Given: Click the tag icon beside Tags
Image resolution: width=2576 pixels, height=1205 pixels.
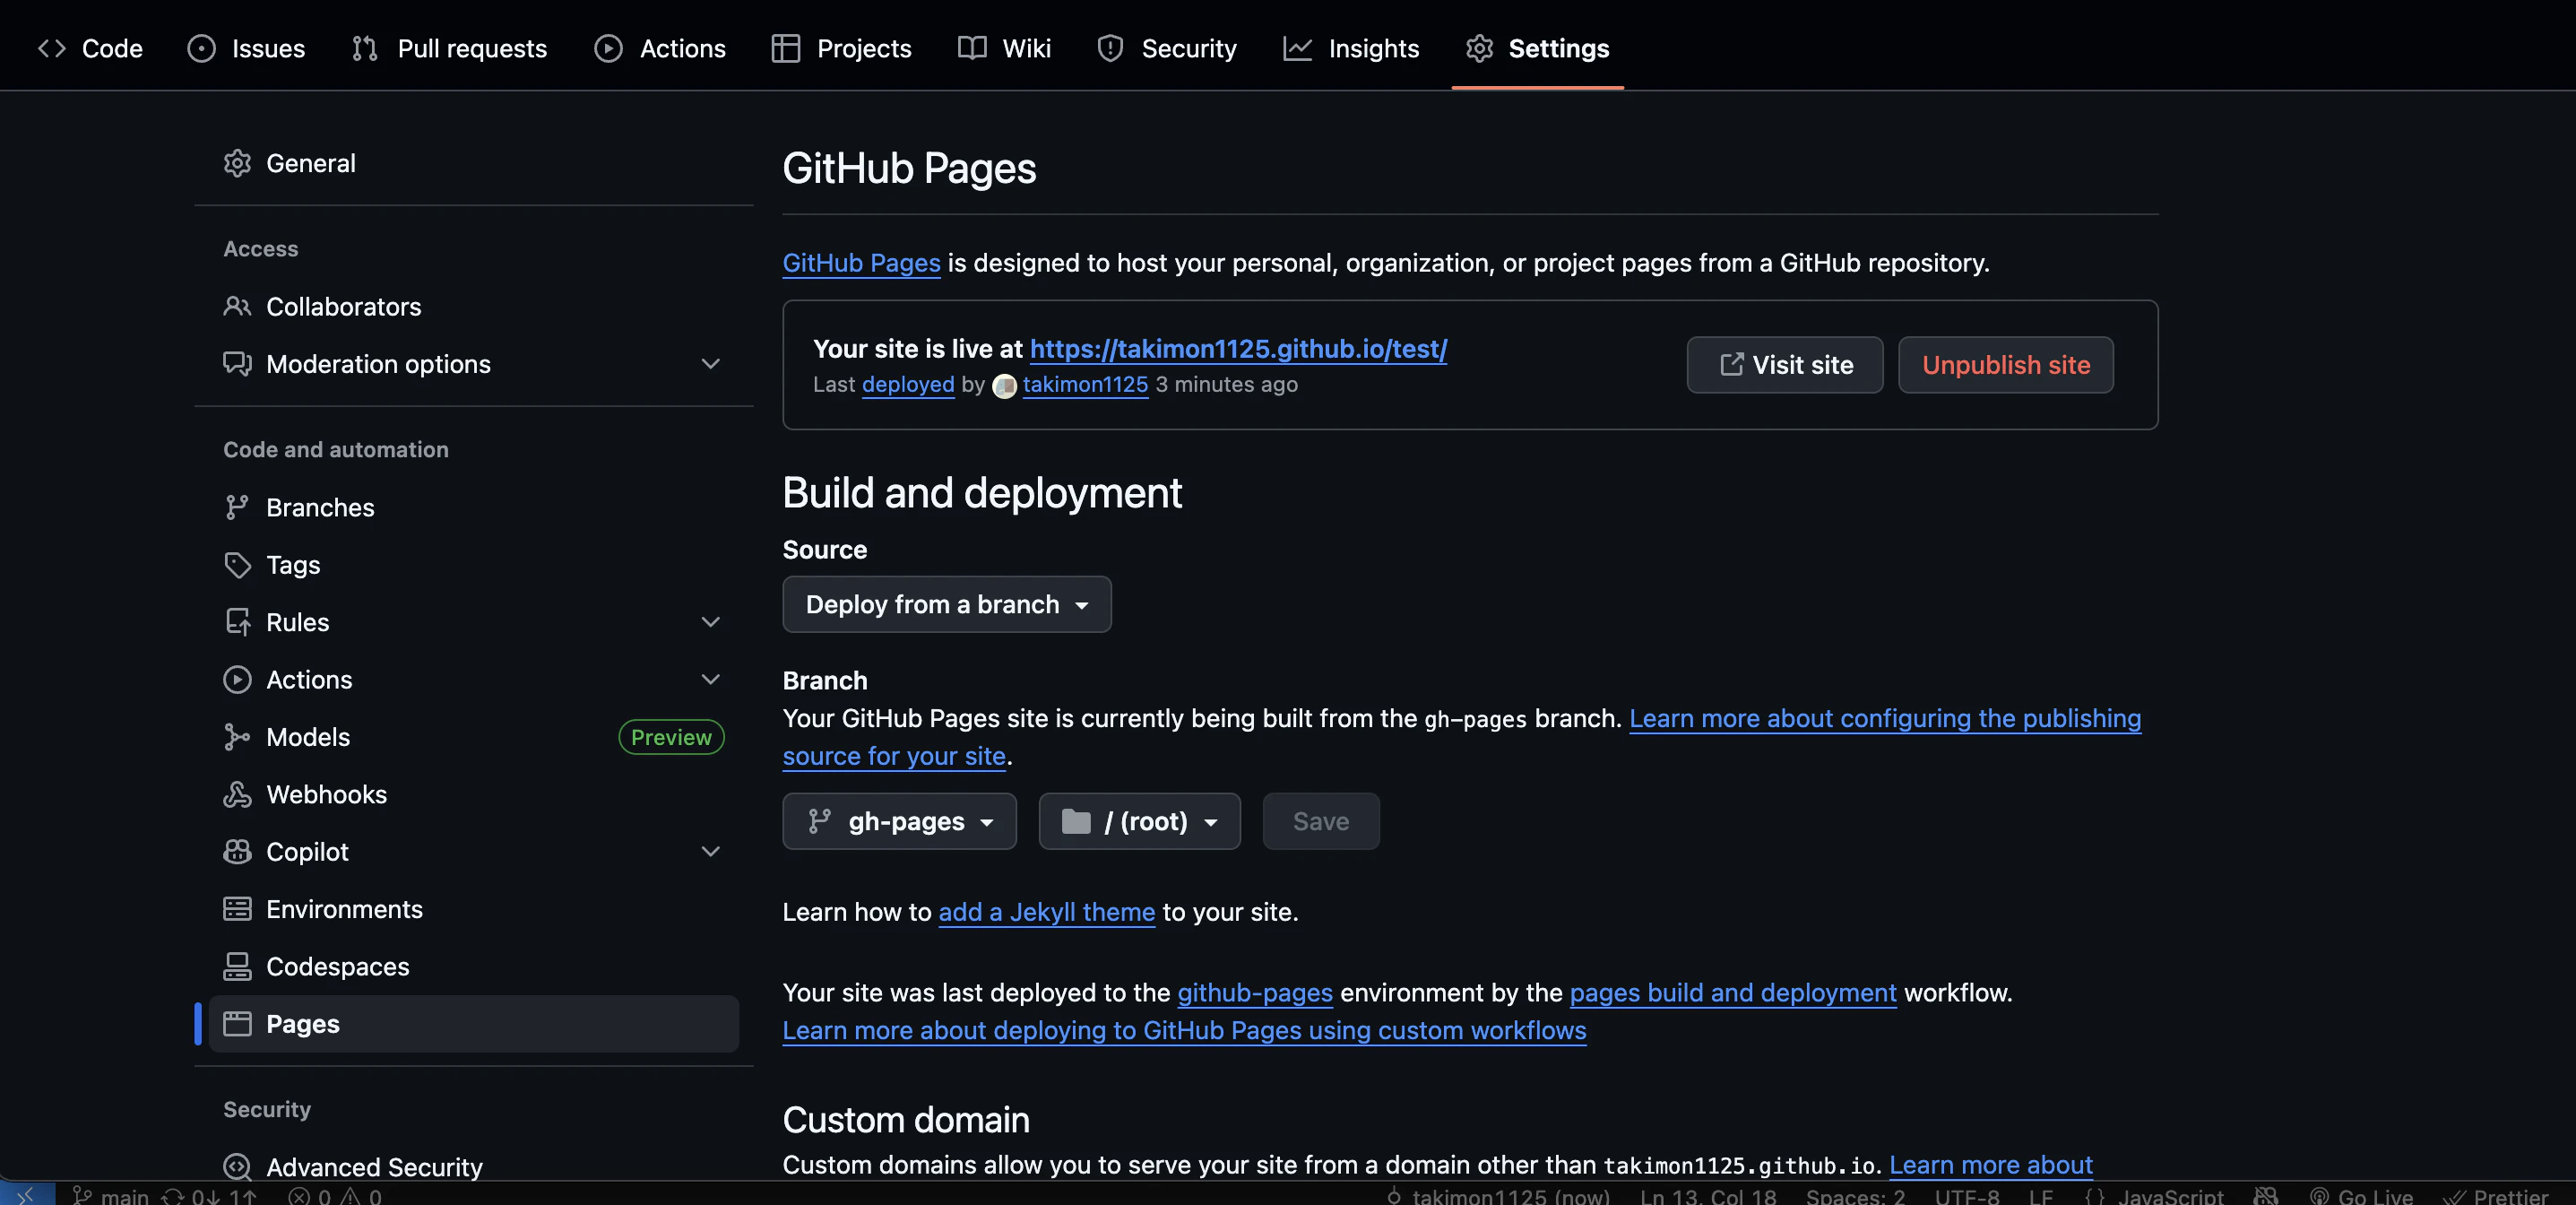Looking at the screenshot, I should click(237, 565).
